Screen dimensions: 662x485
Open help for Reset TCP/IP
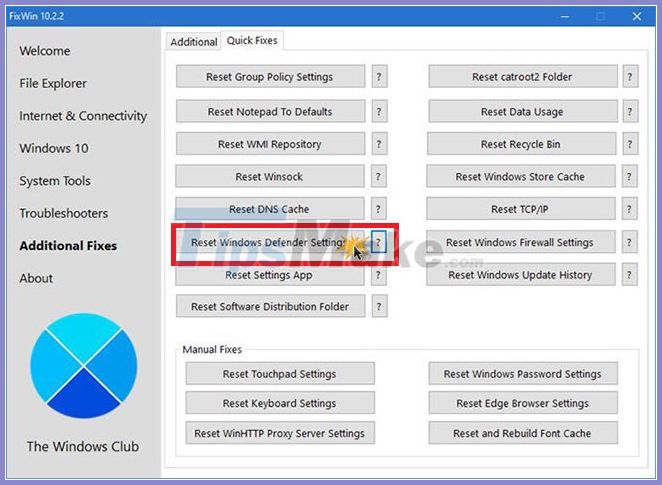click(629, 209)
